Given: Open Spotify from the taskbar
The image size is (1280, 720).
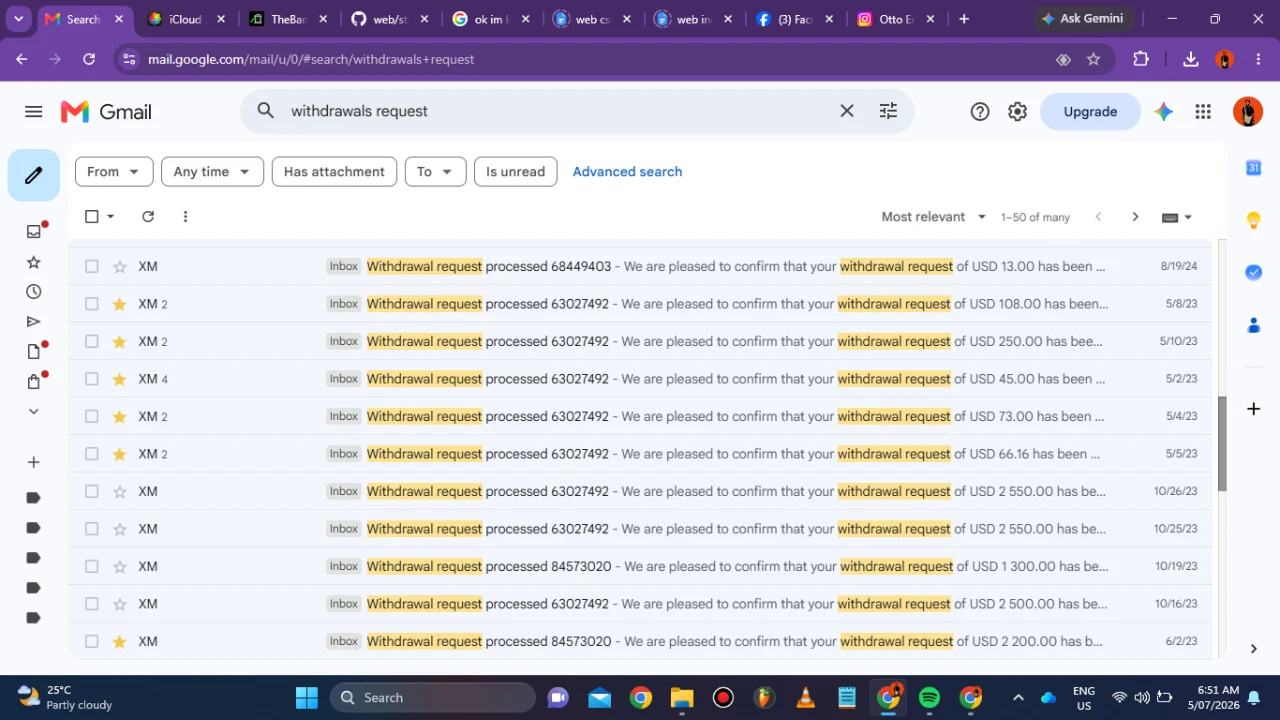Looking at the screenshot, I should pos(929,697).
